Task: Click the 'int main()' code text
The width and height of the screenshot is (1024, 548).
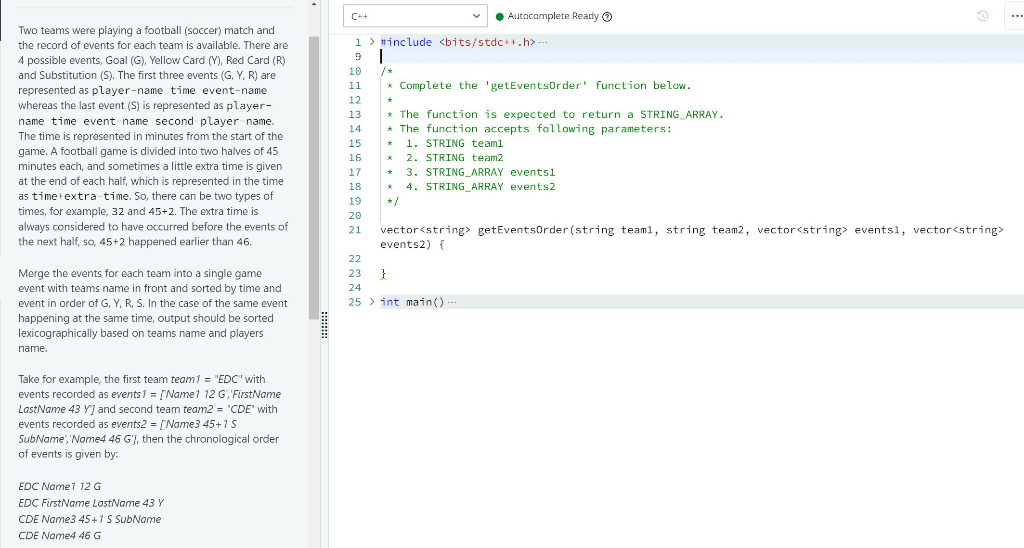Action: point(412,302)
